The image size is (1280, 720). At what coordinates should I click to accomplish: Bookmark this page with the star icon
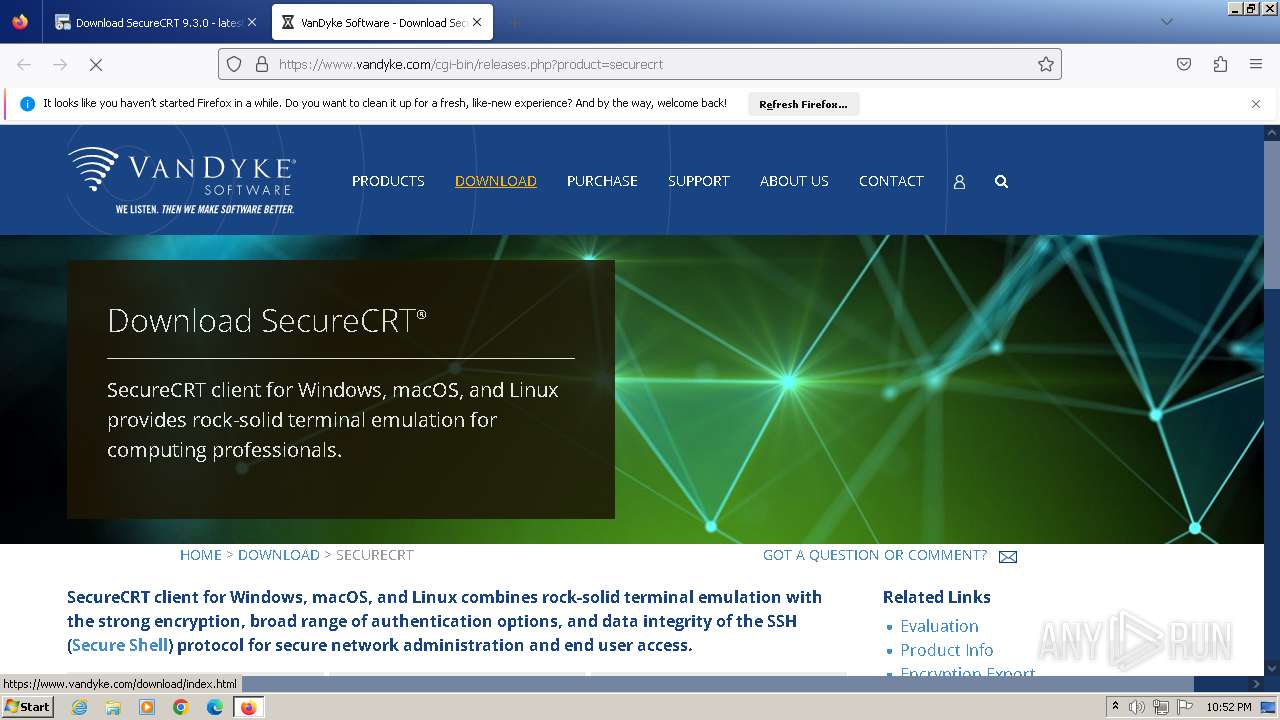tap(1046, 64)
